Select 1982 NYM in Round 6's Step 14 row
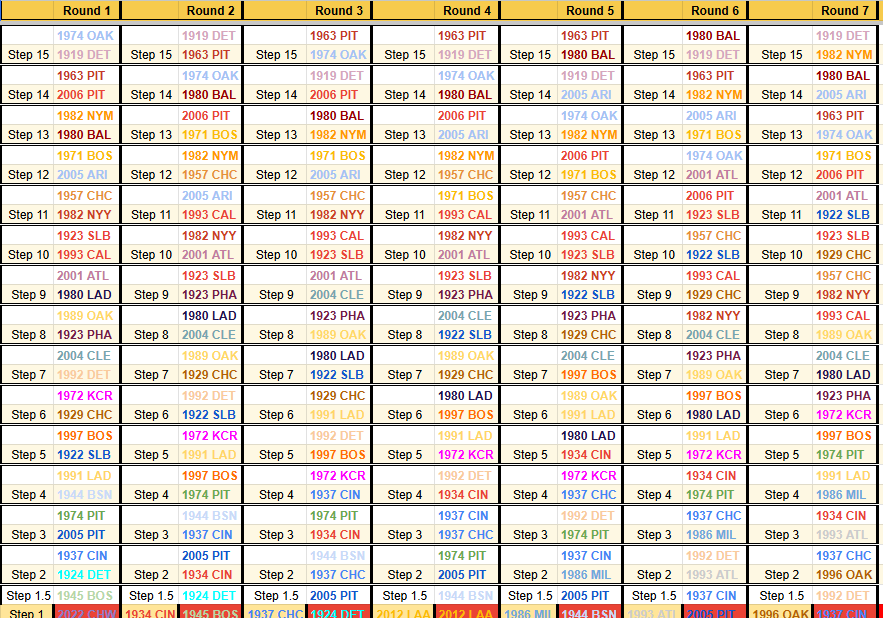 tap(714, 95)
